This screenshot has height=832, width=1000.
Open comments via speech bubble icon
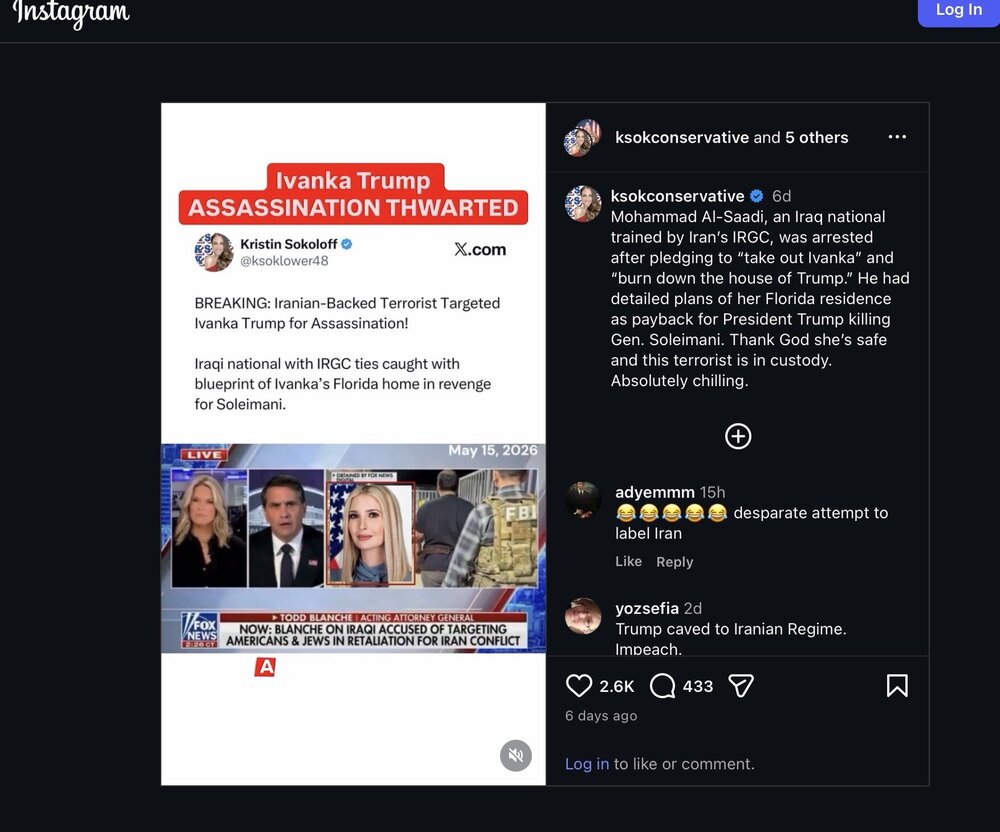coord(662,686)
